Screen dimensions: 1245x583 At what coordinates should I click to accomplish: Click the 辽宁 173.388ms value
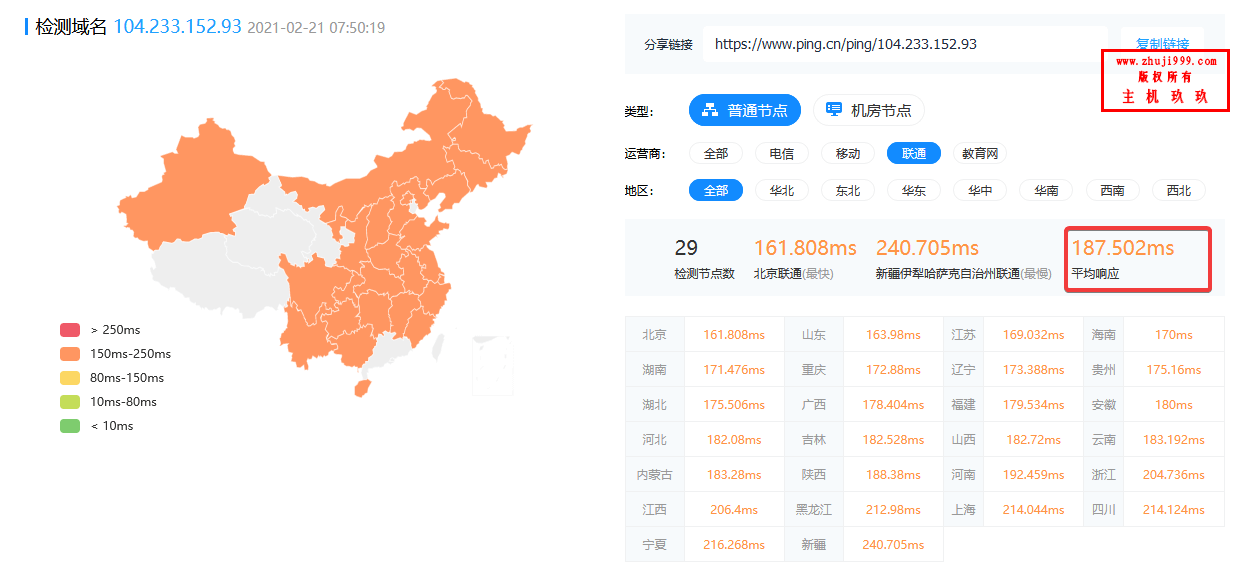pos(1033,370)
